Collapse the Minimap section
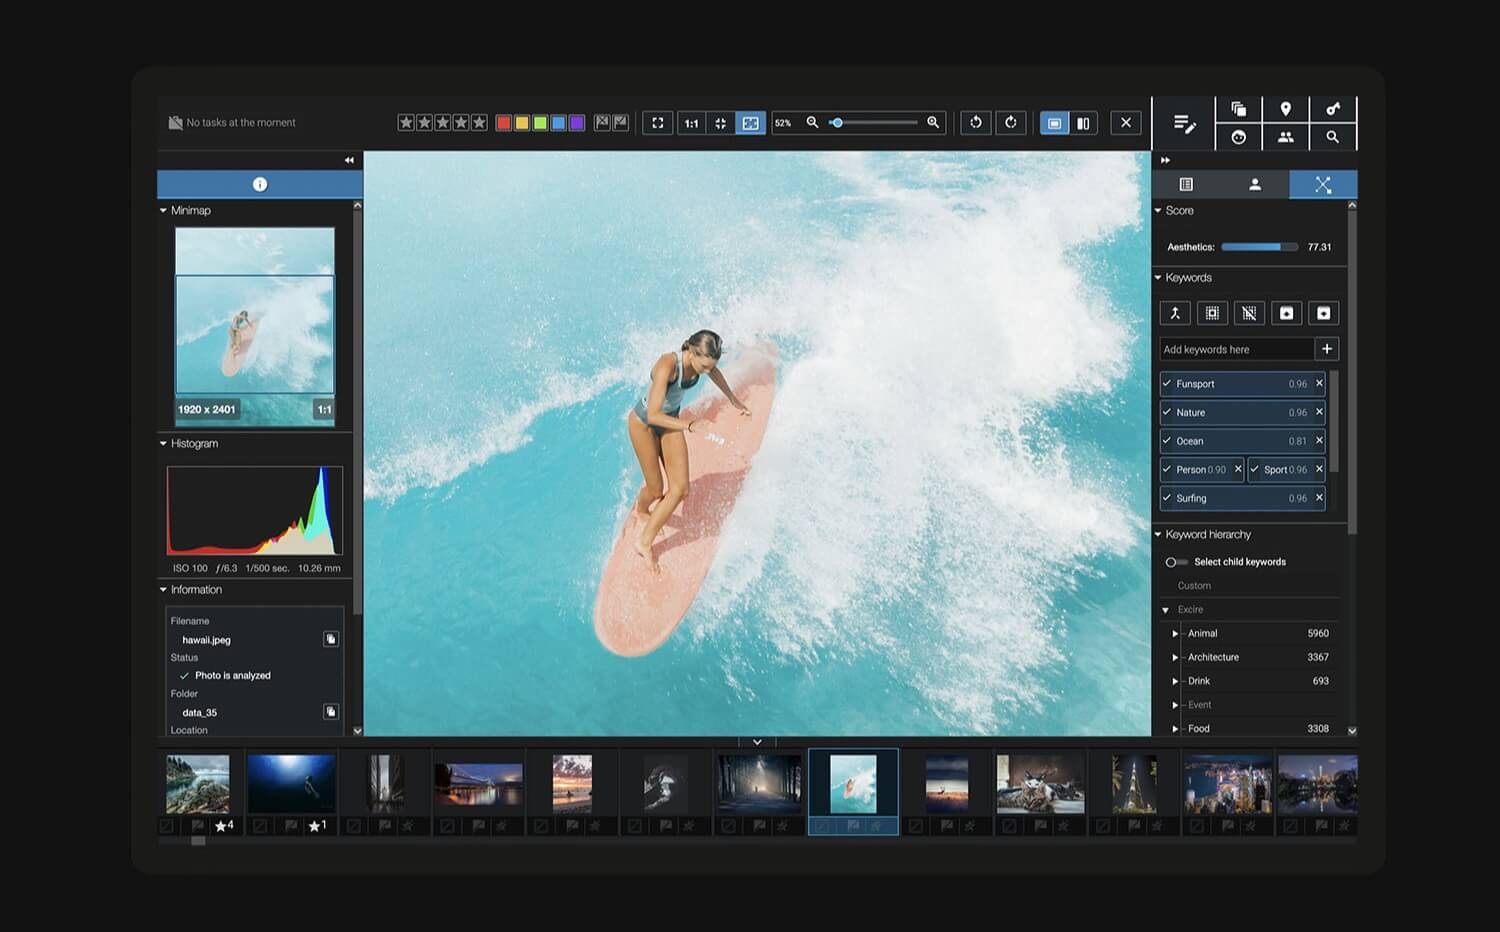This screenshot has width=1500, height=932. 163,211
